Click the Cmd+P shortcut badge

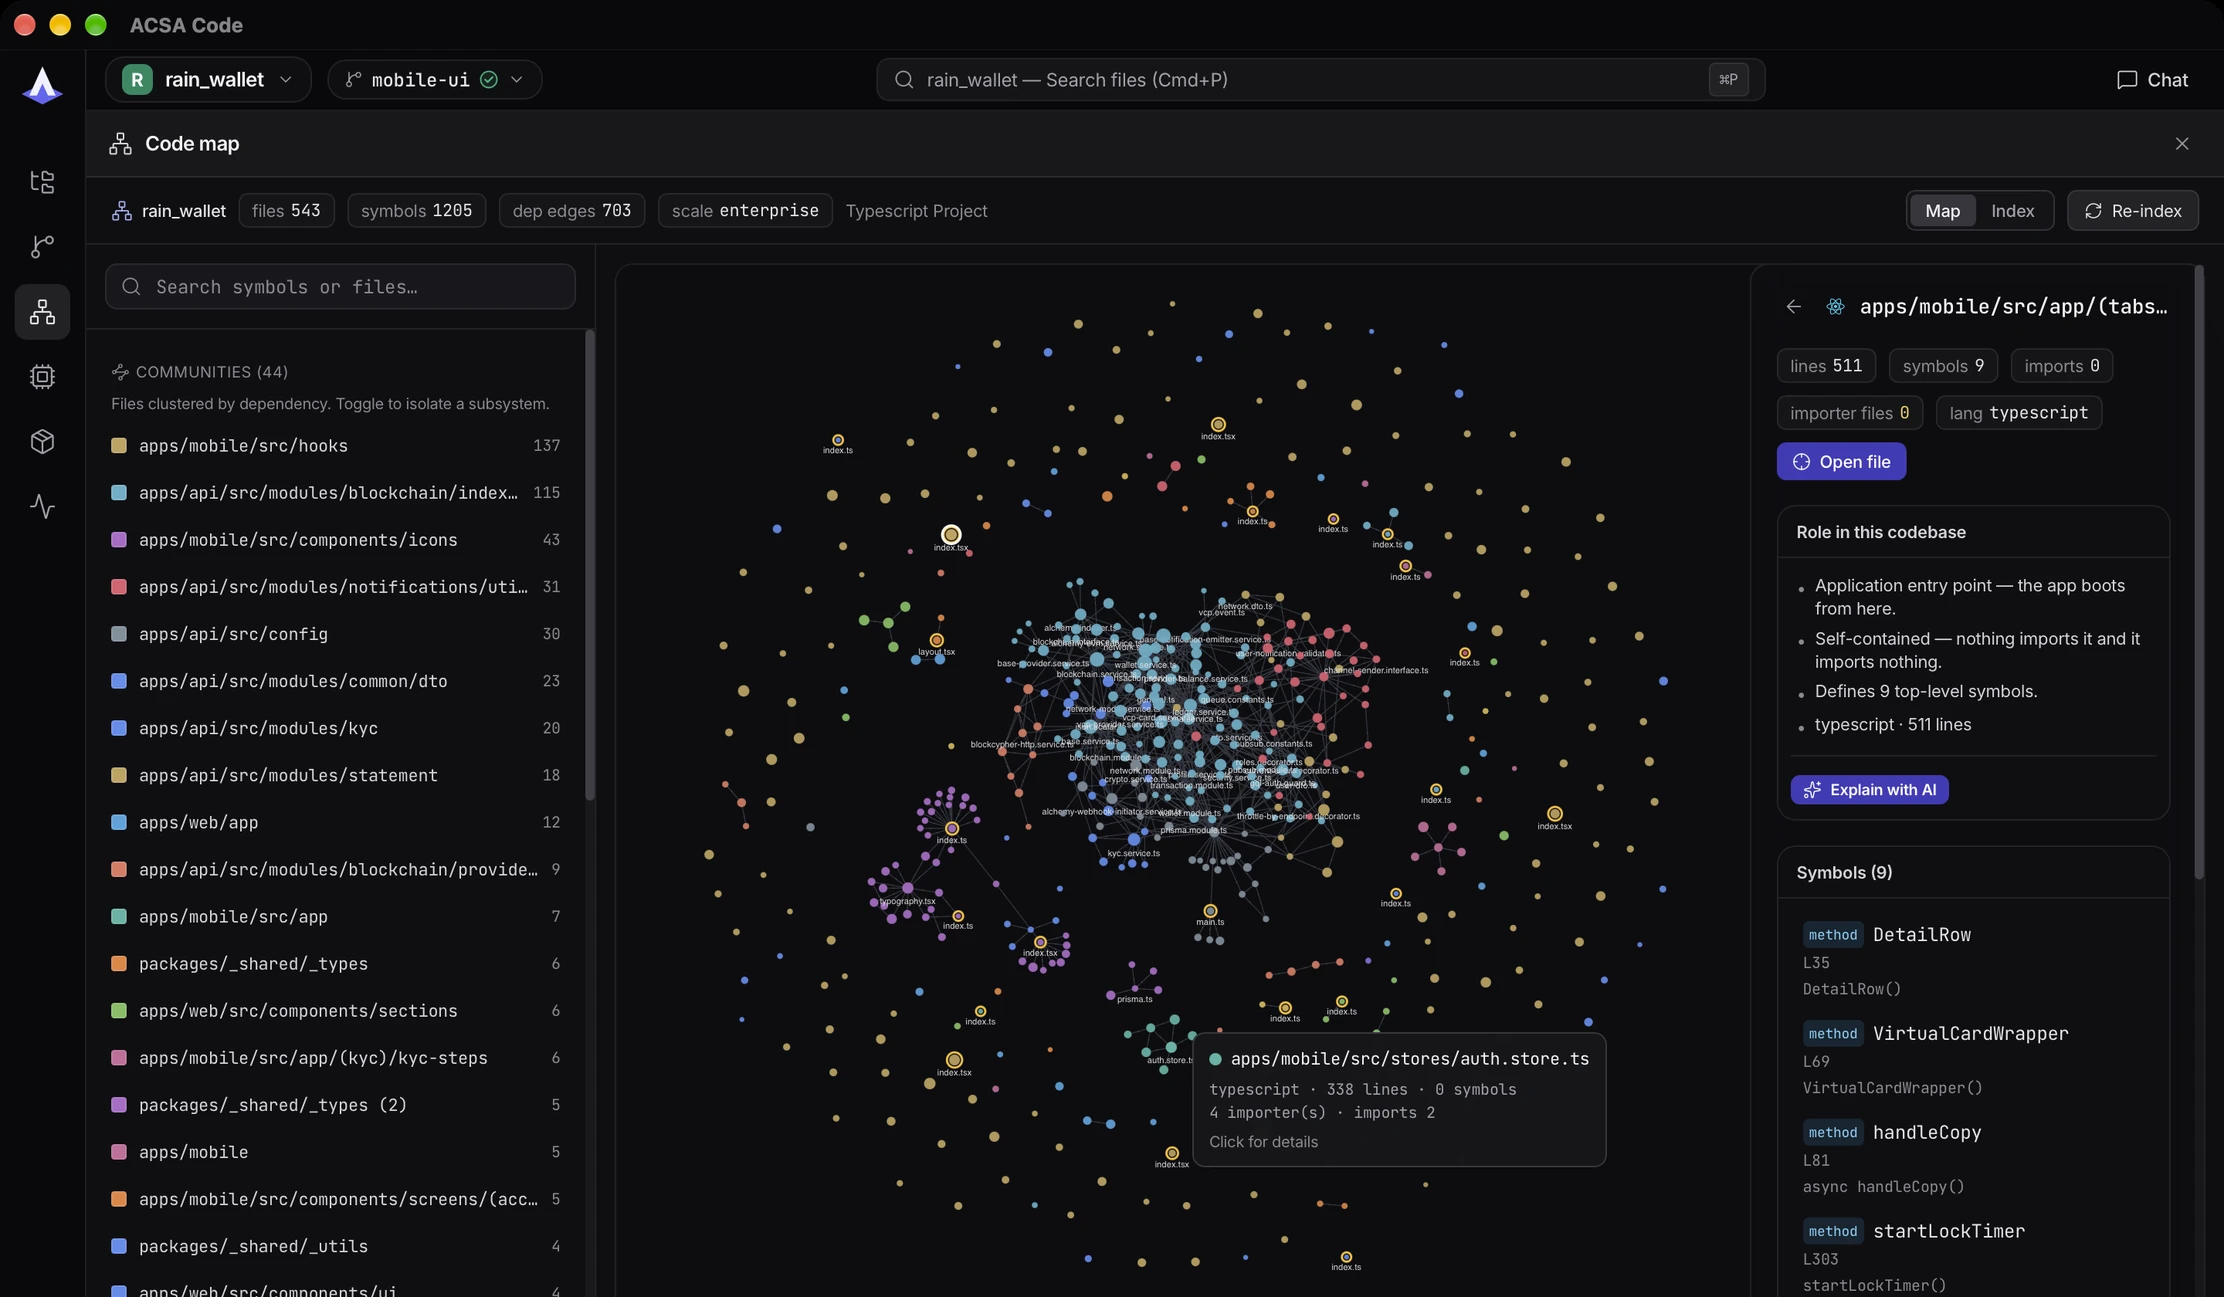pyautogui.click(x=1728, y=80)
